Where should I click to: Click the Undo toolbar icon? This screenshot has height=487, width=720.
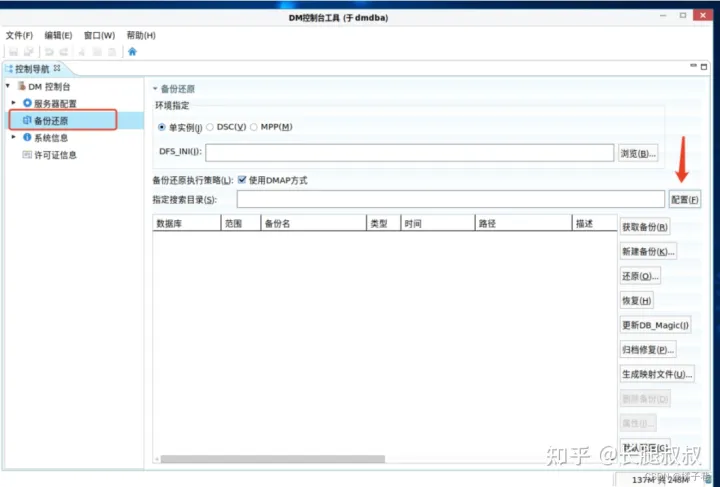tap(49, 52)
